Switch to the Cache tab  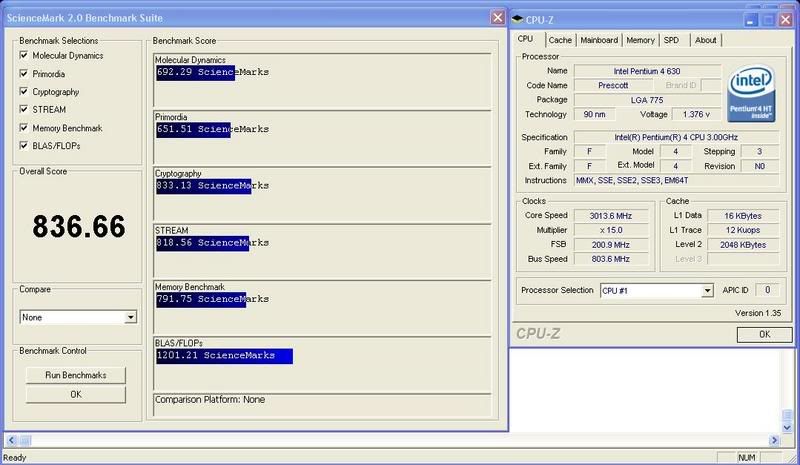(x=560, y=40)
